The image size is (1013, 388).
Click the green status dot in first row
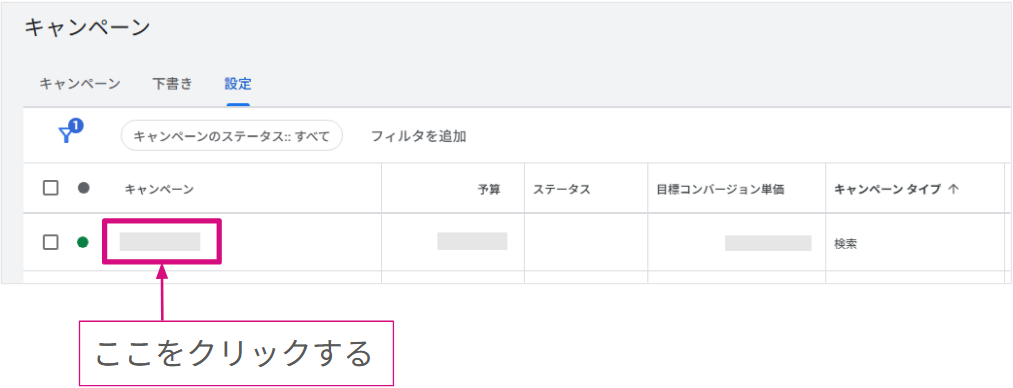click(83, 242)
